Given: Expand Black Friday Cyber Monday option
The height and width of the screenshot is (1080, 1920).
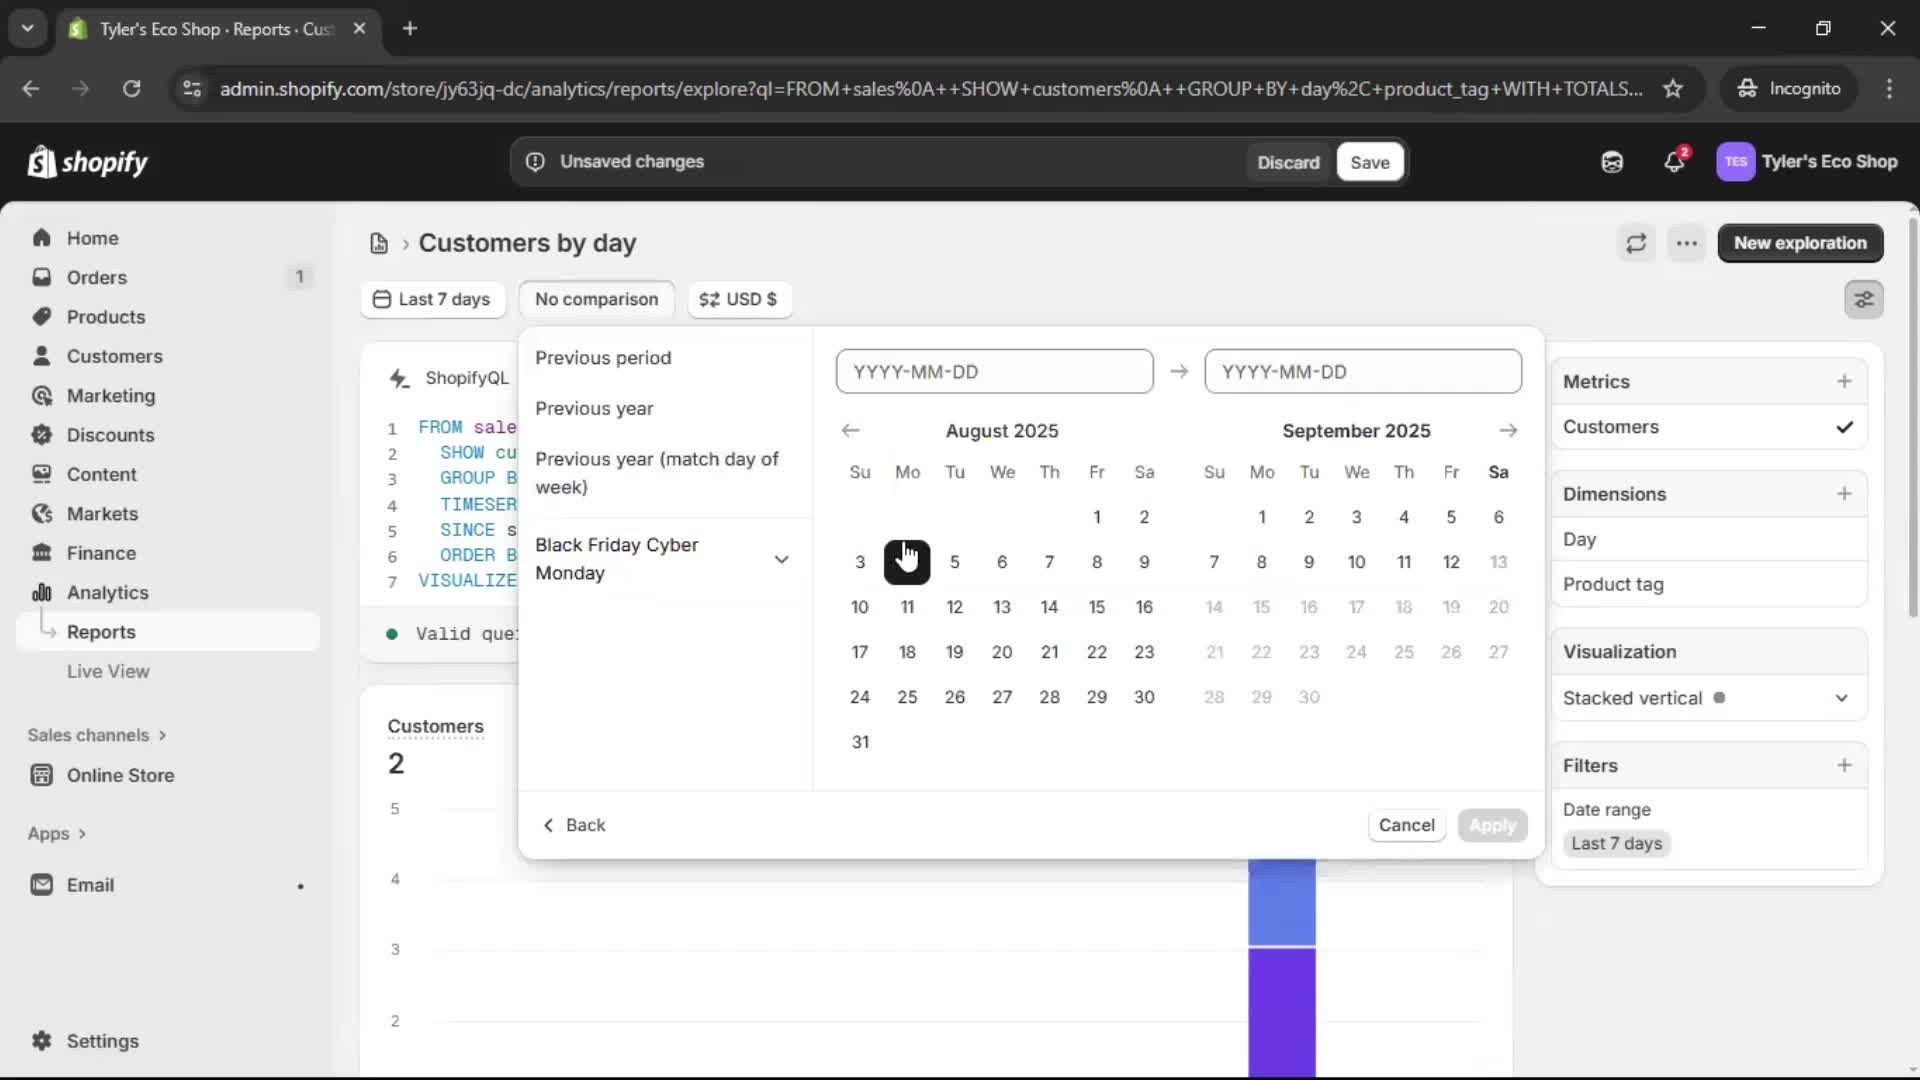Looking at the screenshot, I should click(x=781, y=559).
